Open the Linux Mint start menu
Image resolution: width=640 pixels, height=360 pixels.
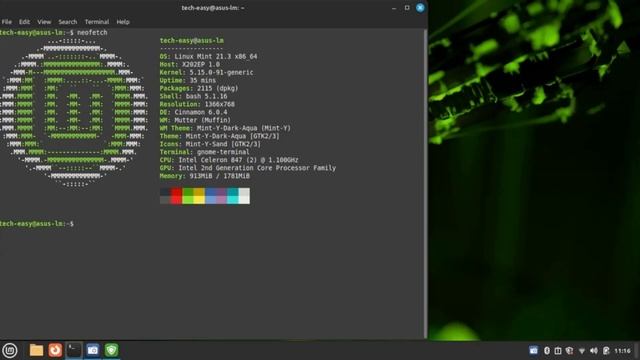[10, 350]
